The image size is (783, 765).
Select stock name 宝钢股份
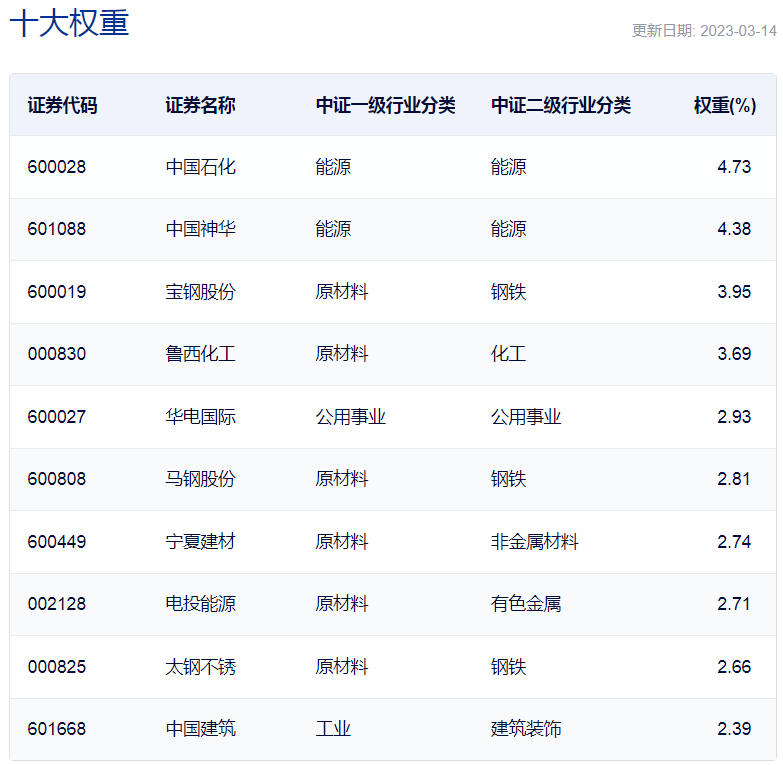click(x=200, y=292)
